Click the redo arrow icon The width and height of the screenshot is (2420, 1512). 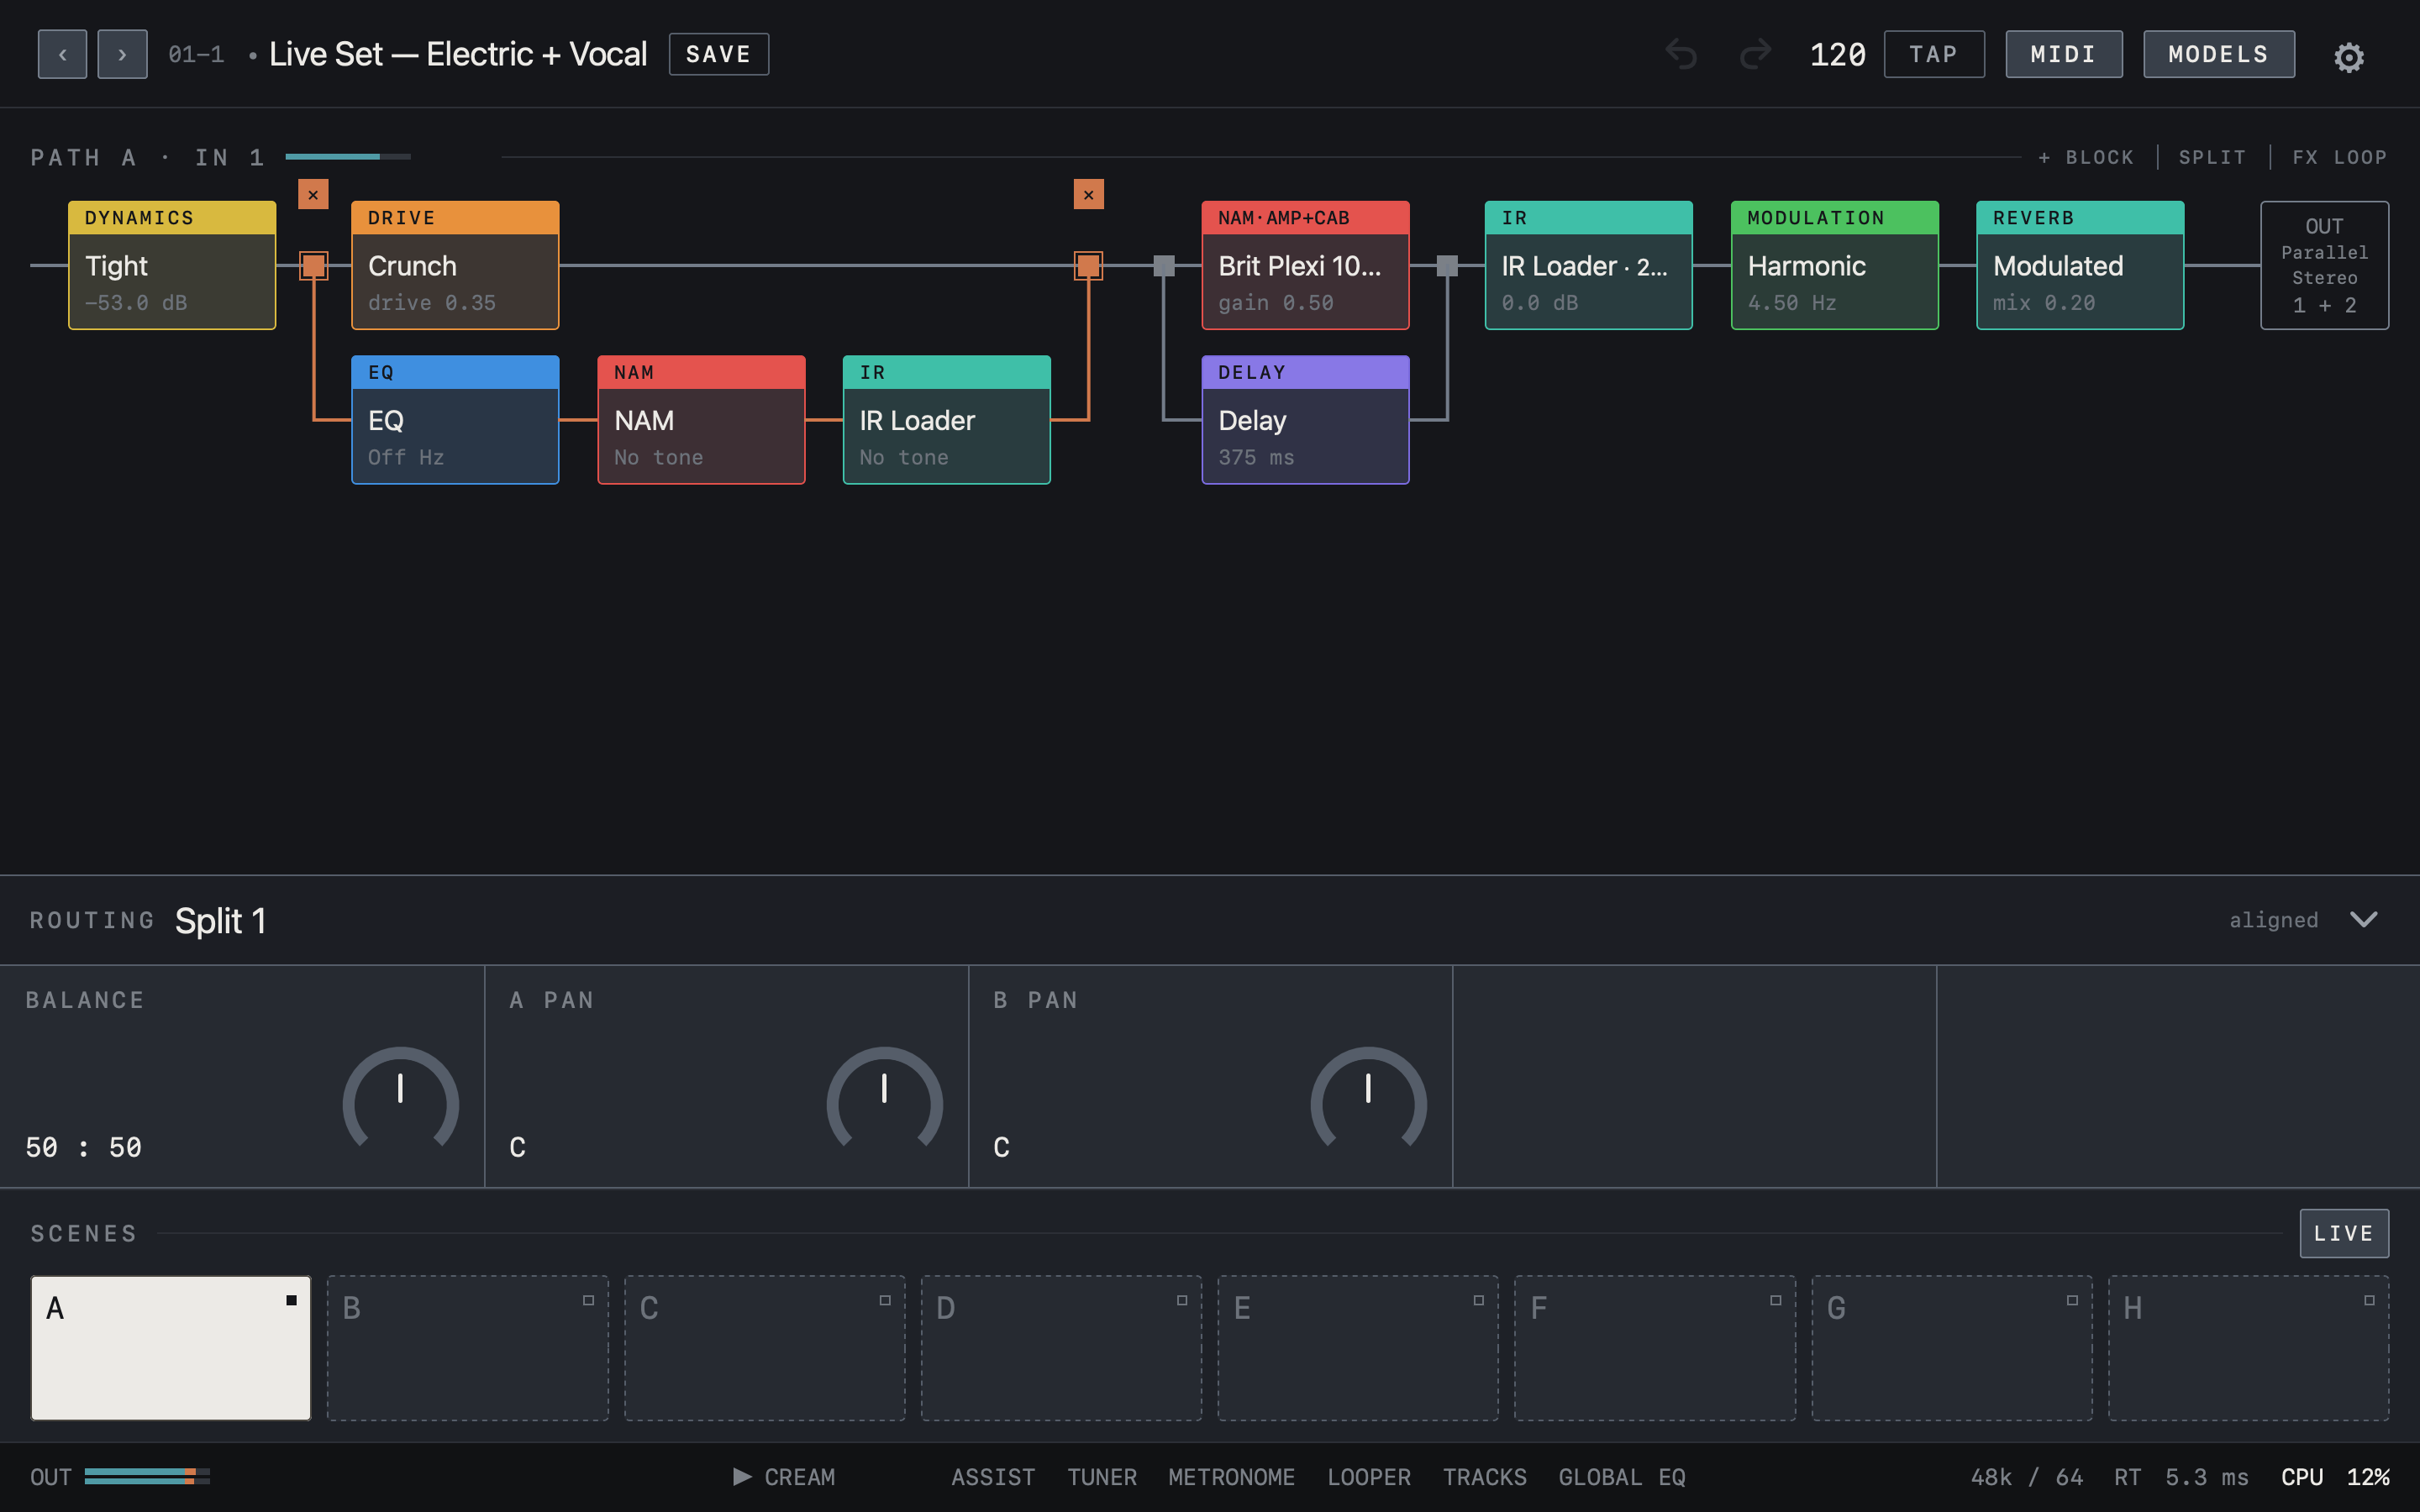coord(1755,54)
